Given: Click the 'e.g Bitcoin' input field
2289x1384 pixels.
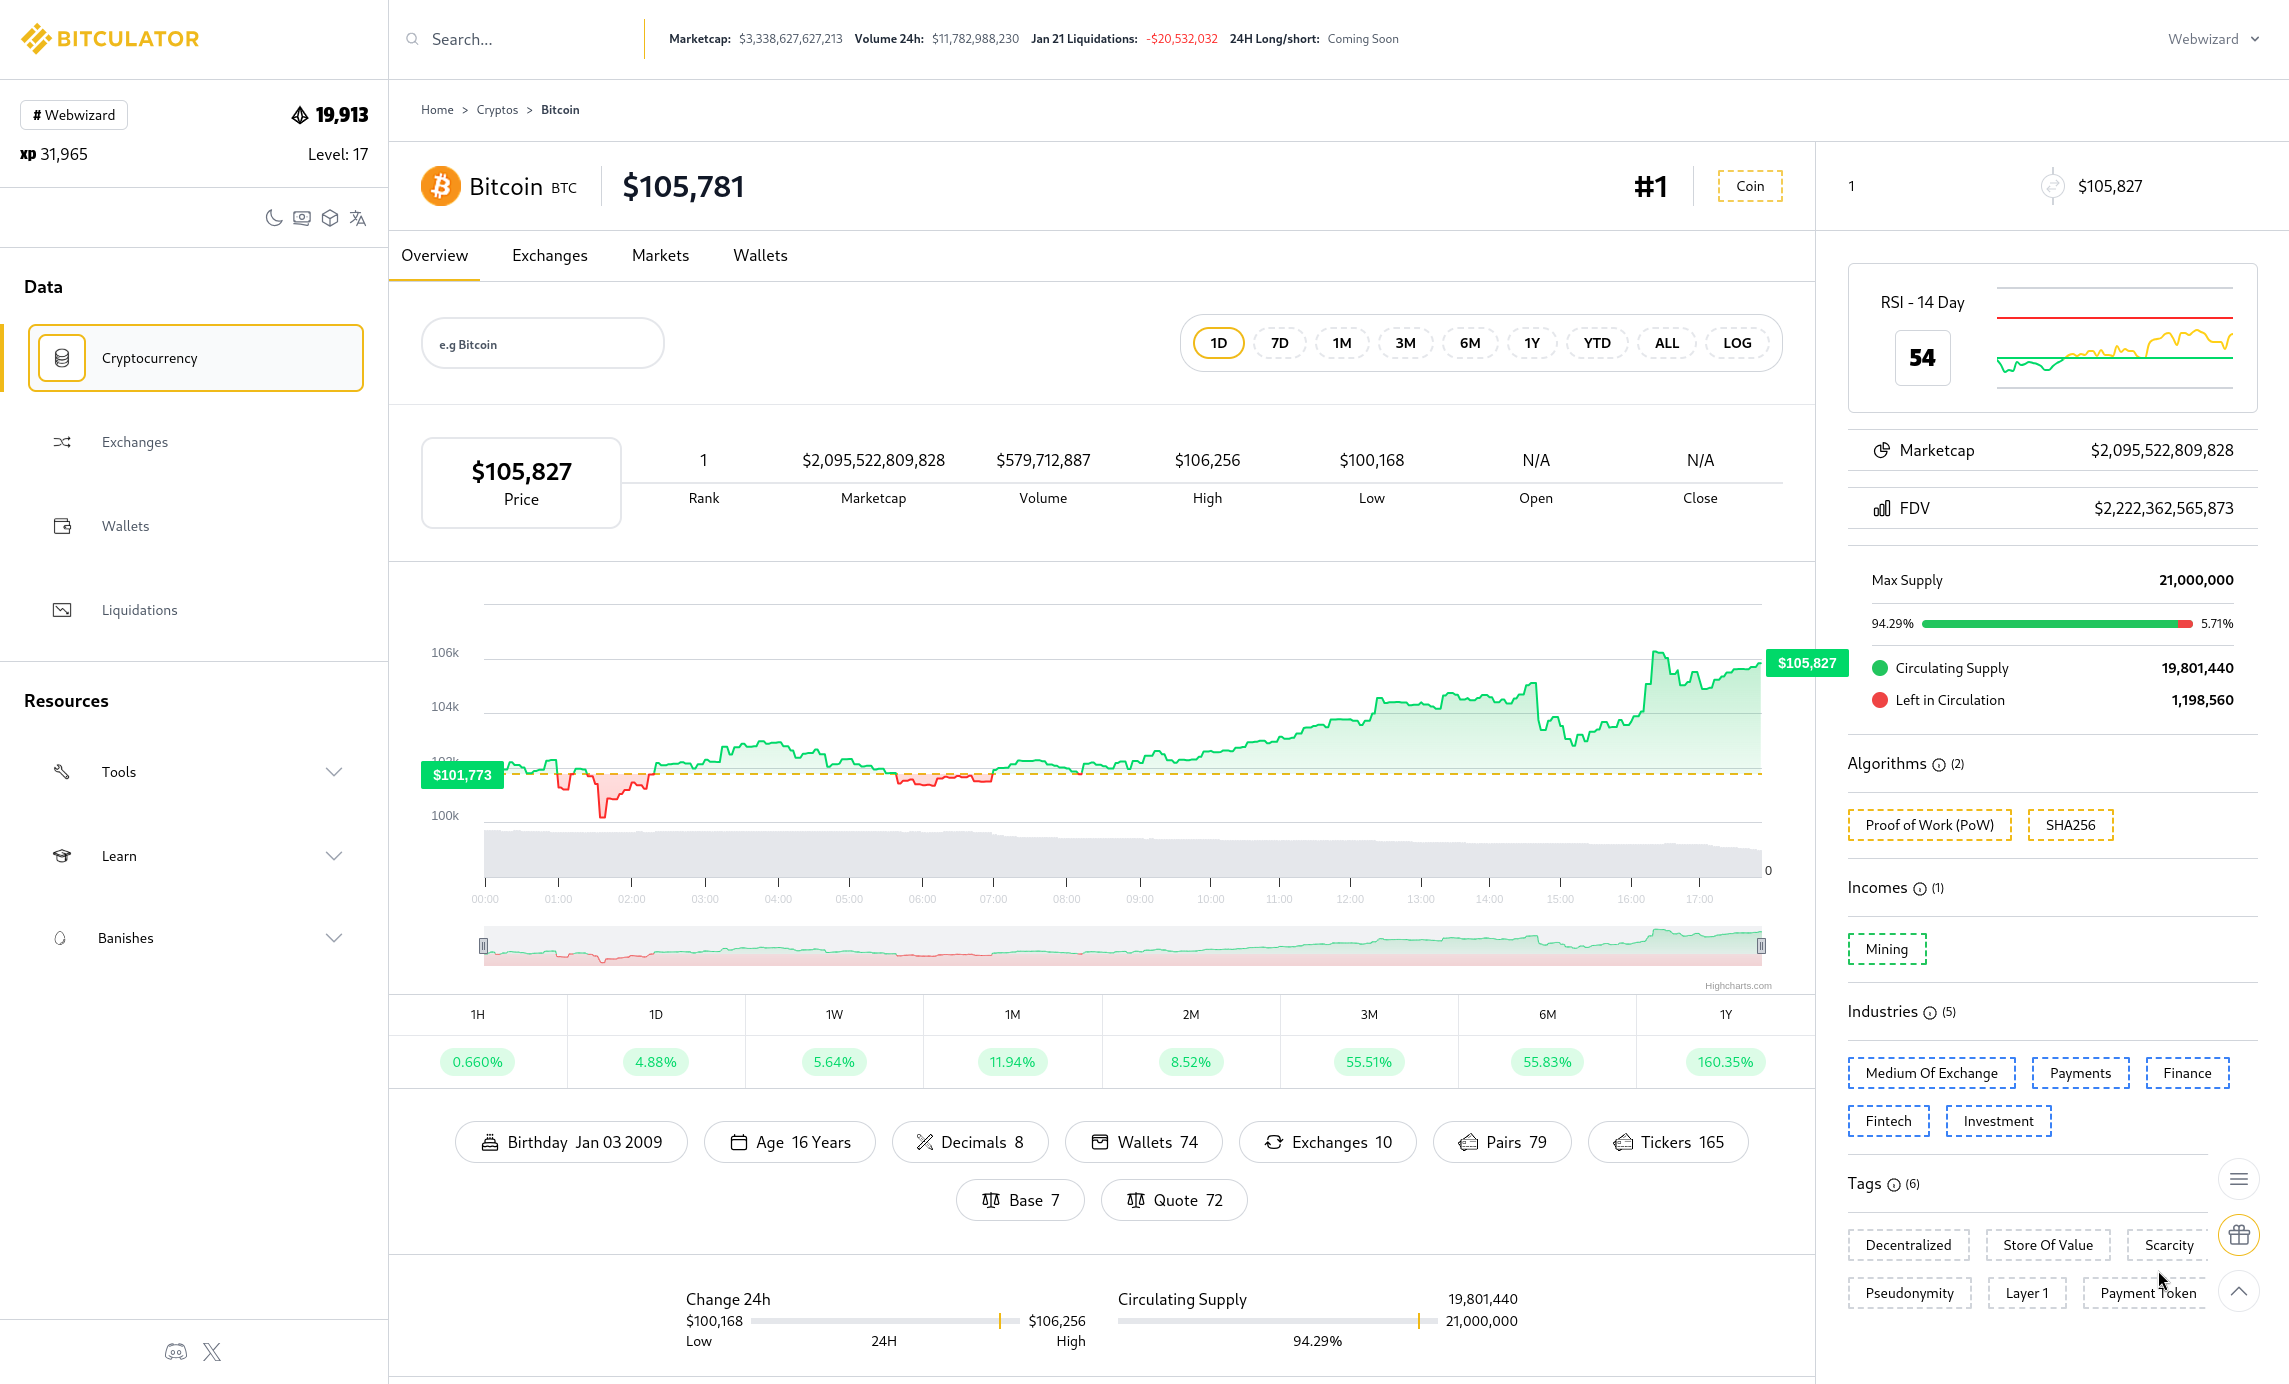Looking at the screenshot, I should pos(543,344).
